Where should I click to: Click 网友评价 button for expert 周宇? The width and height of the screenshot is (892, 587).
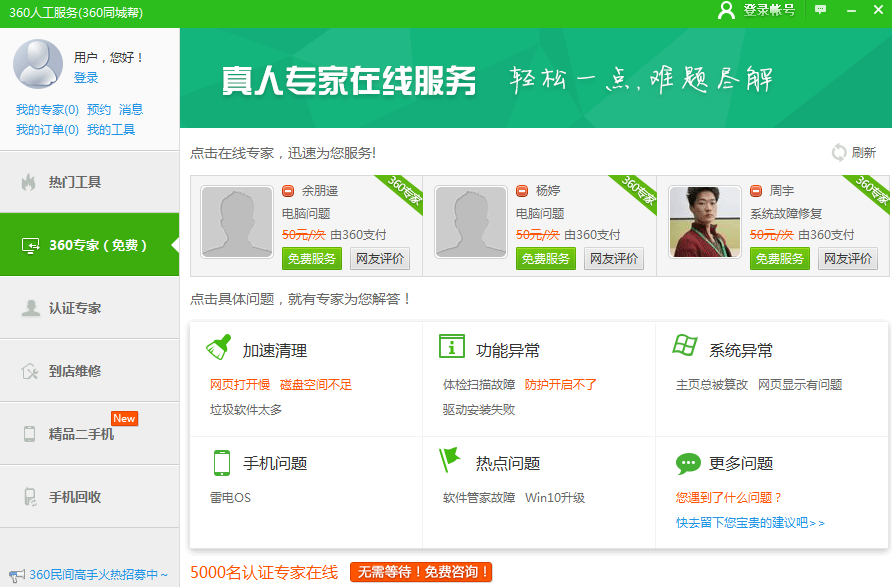(848, 259)
